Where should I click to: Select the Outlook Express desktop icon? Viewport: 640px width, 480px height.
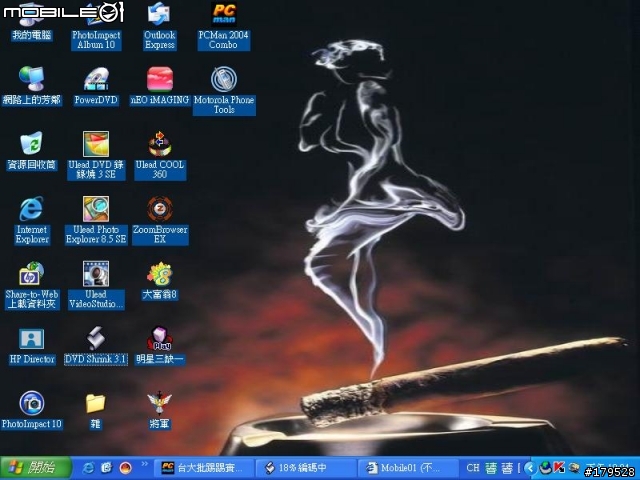pos(160,27)
